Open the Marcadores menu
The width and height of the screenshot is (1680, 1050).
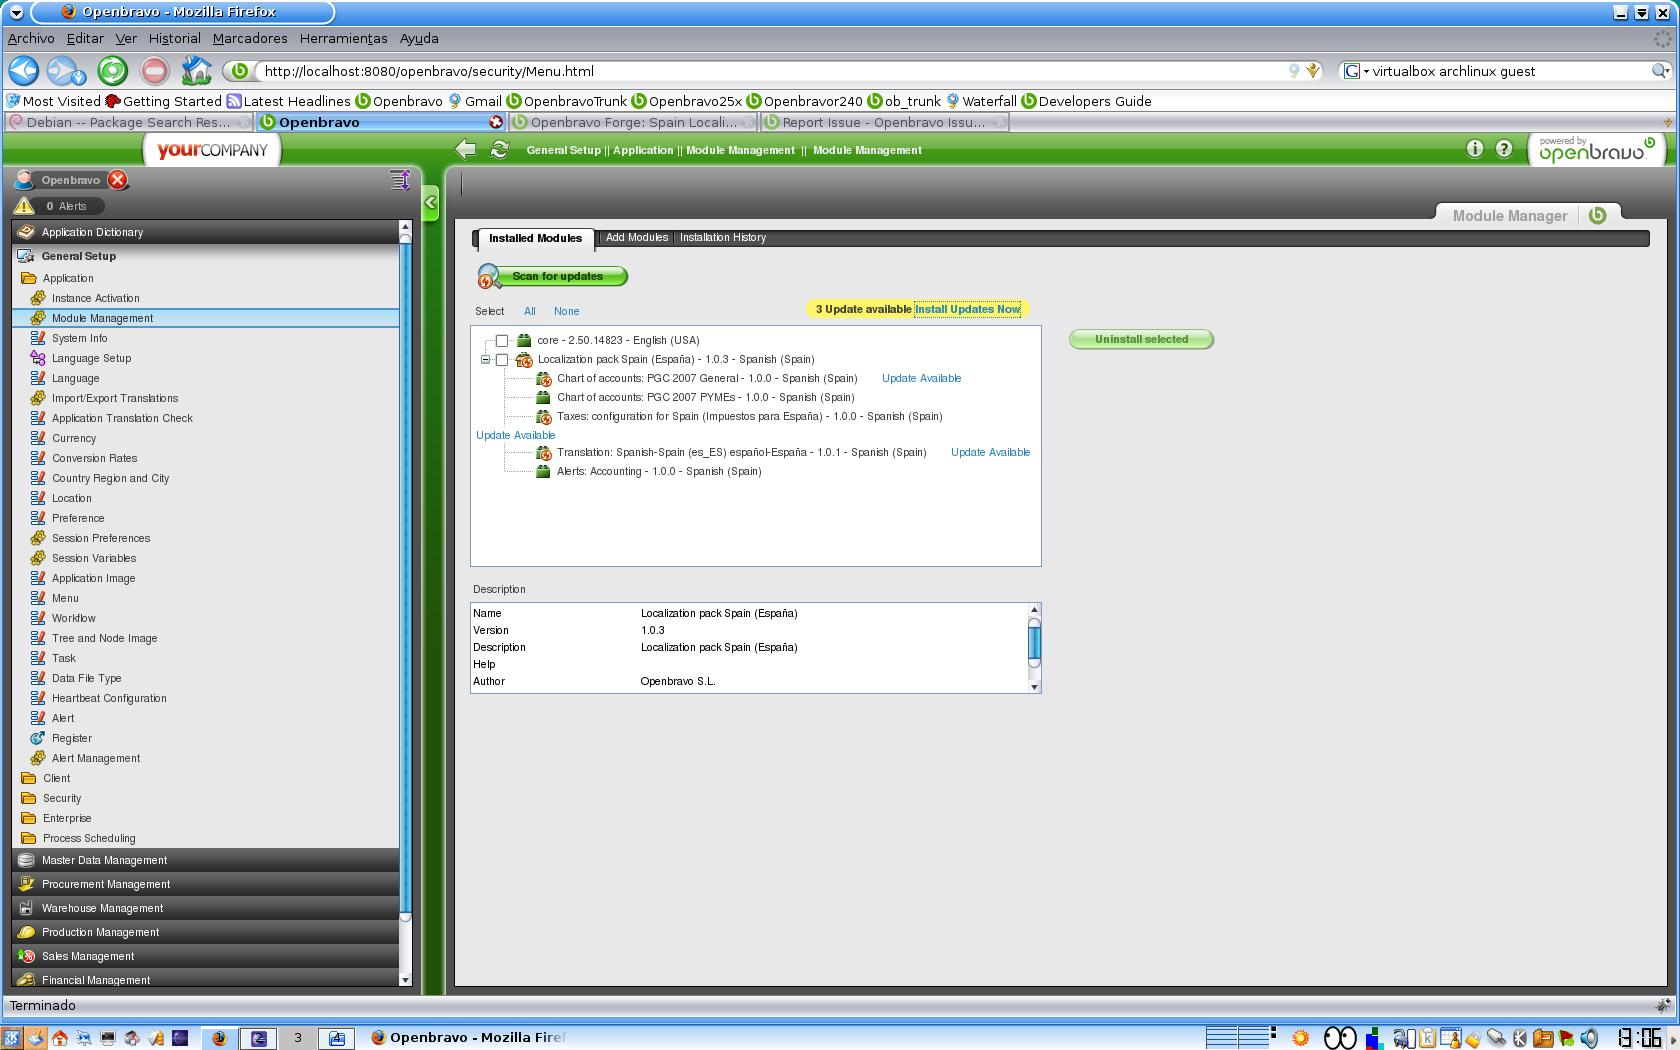coord(250,39)
